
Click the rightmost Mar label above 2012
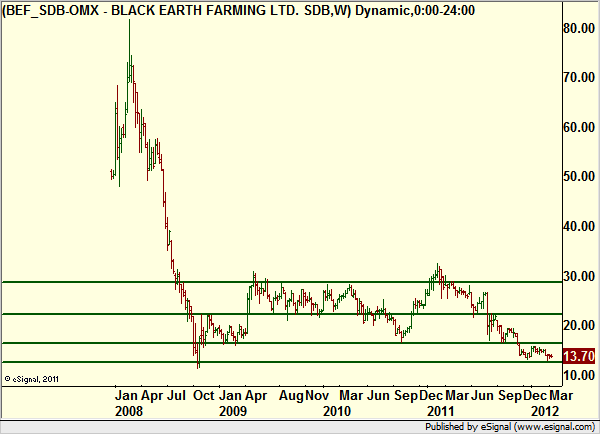pyautogui.click(x=561, y=395)
